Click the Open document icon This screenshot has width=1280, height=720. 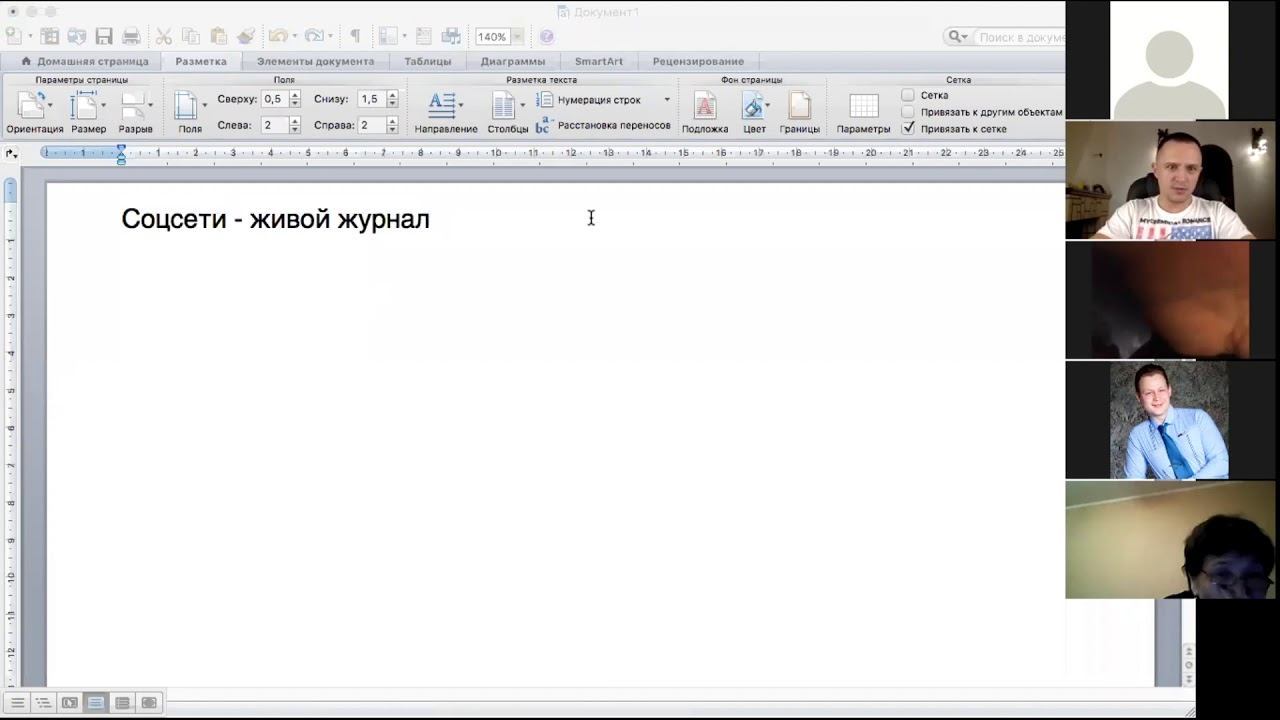tap(76, 36)
